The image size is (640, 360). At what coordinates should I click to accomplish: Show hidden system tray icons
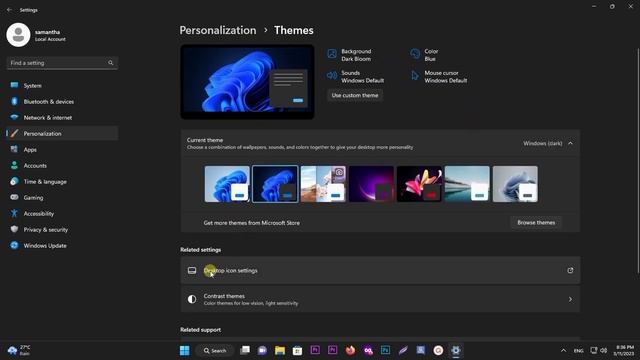[x=563, y=350]
